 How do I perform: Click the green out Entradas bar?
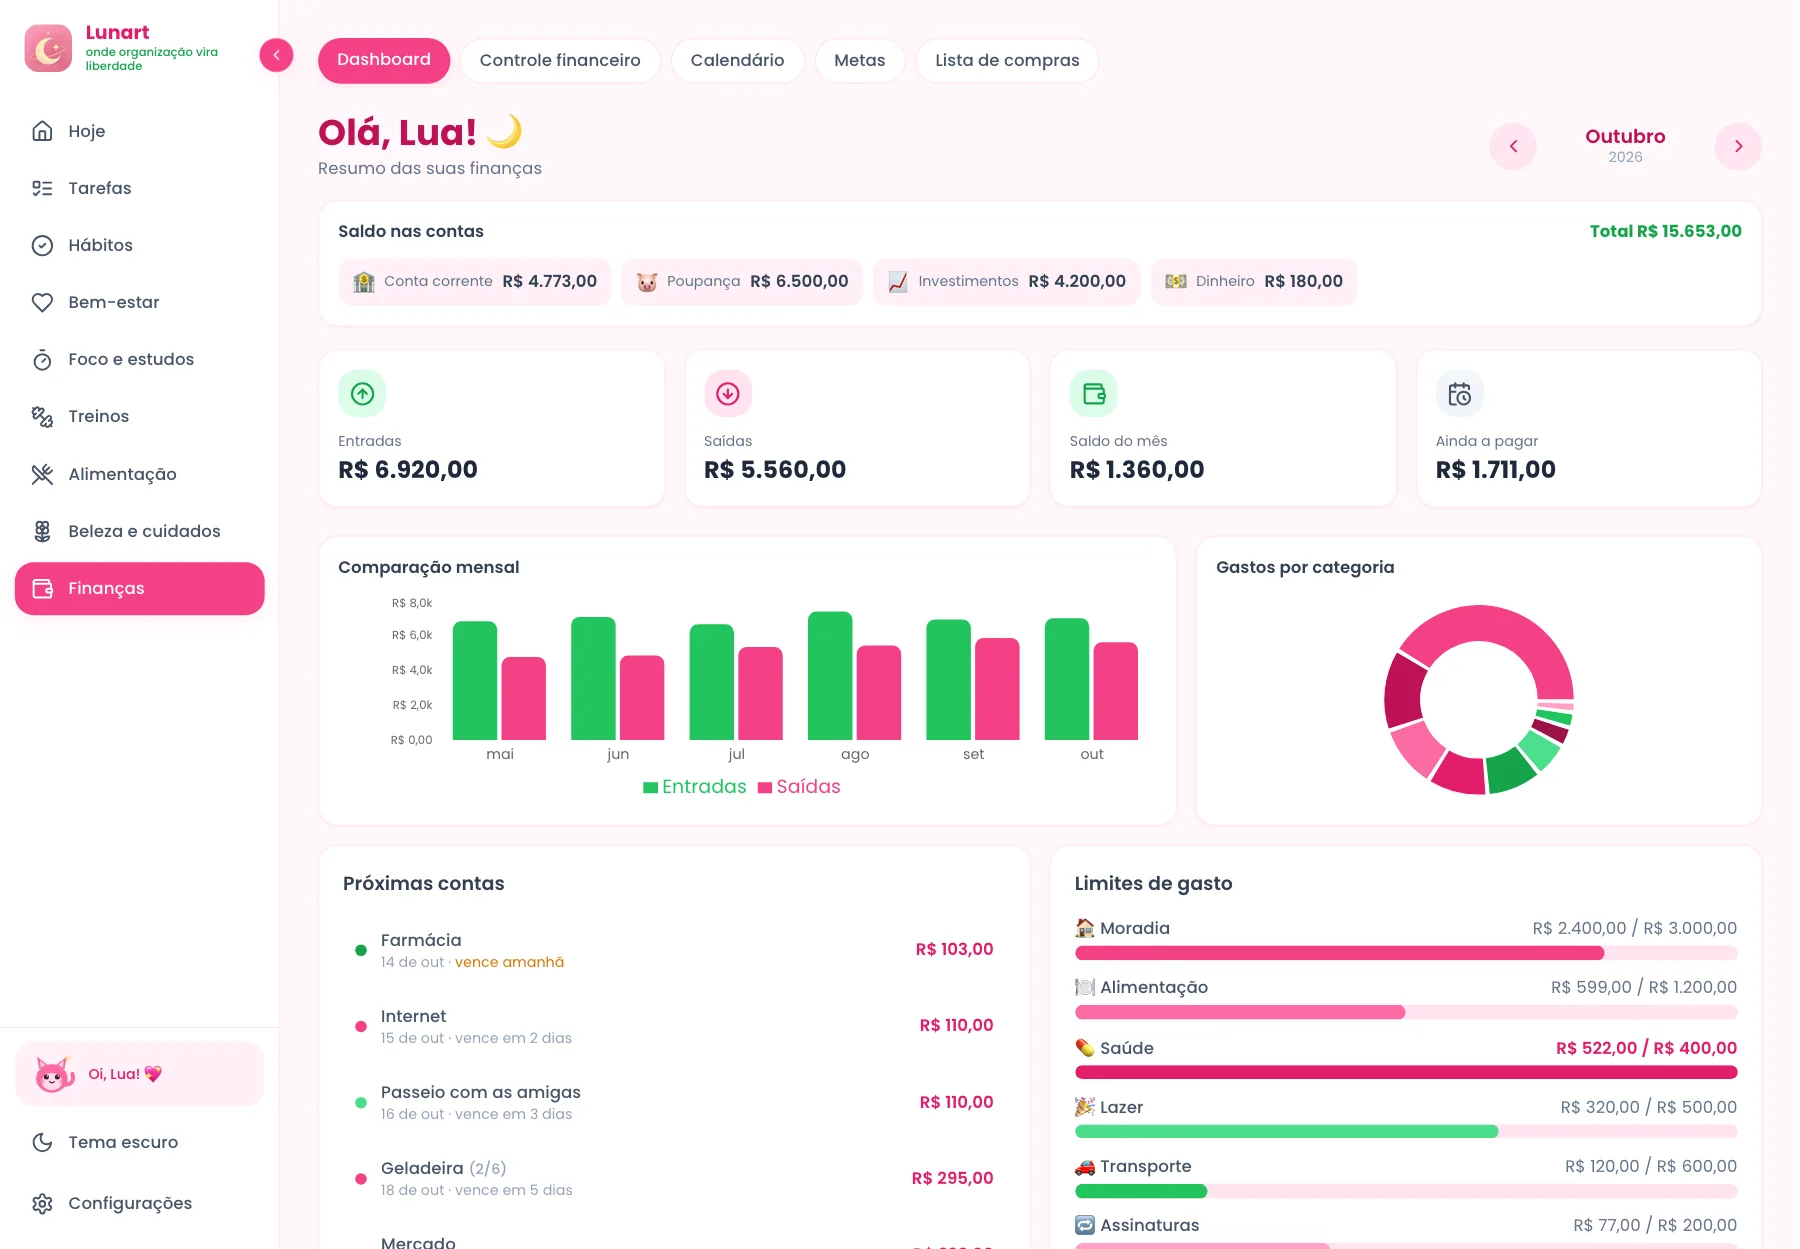click(x=1067, y=679)
